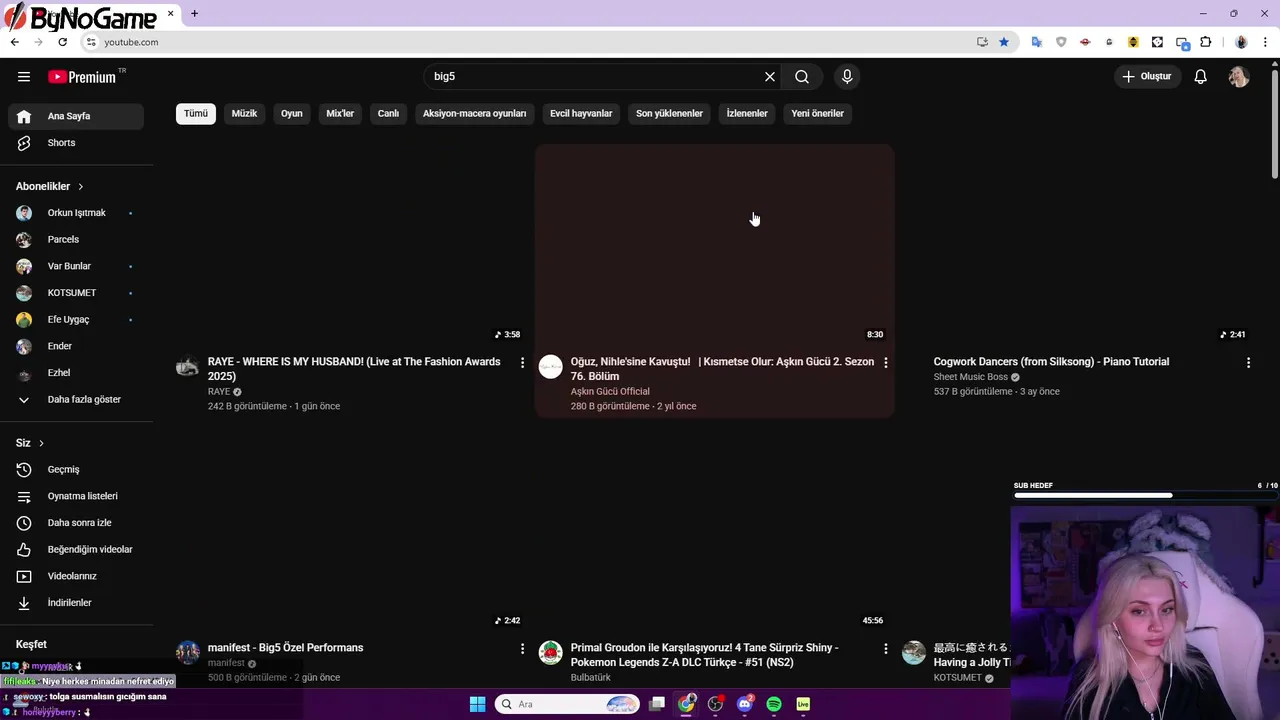
Task: Bookmark this page with the star
Action: tap(1004, 42)
